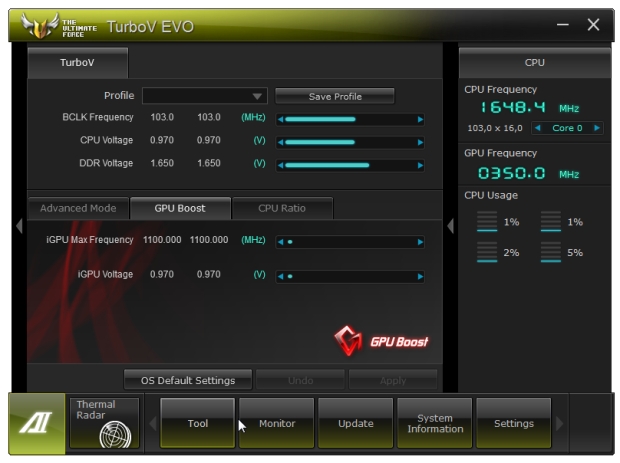This screenshot has height=463, width=620.
Task: Select the CPU monitor tab
Action: click(535, 63)
